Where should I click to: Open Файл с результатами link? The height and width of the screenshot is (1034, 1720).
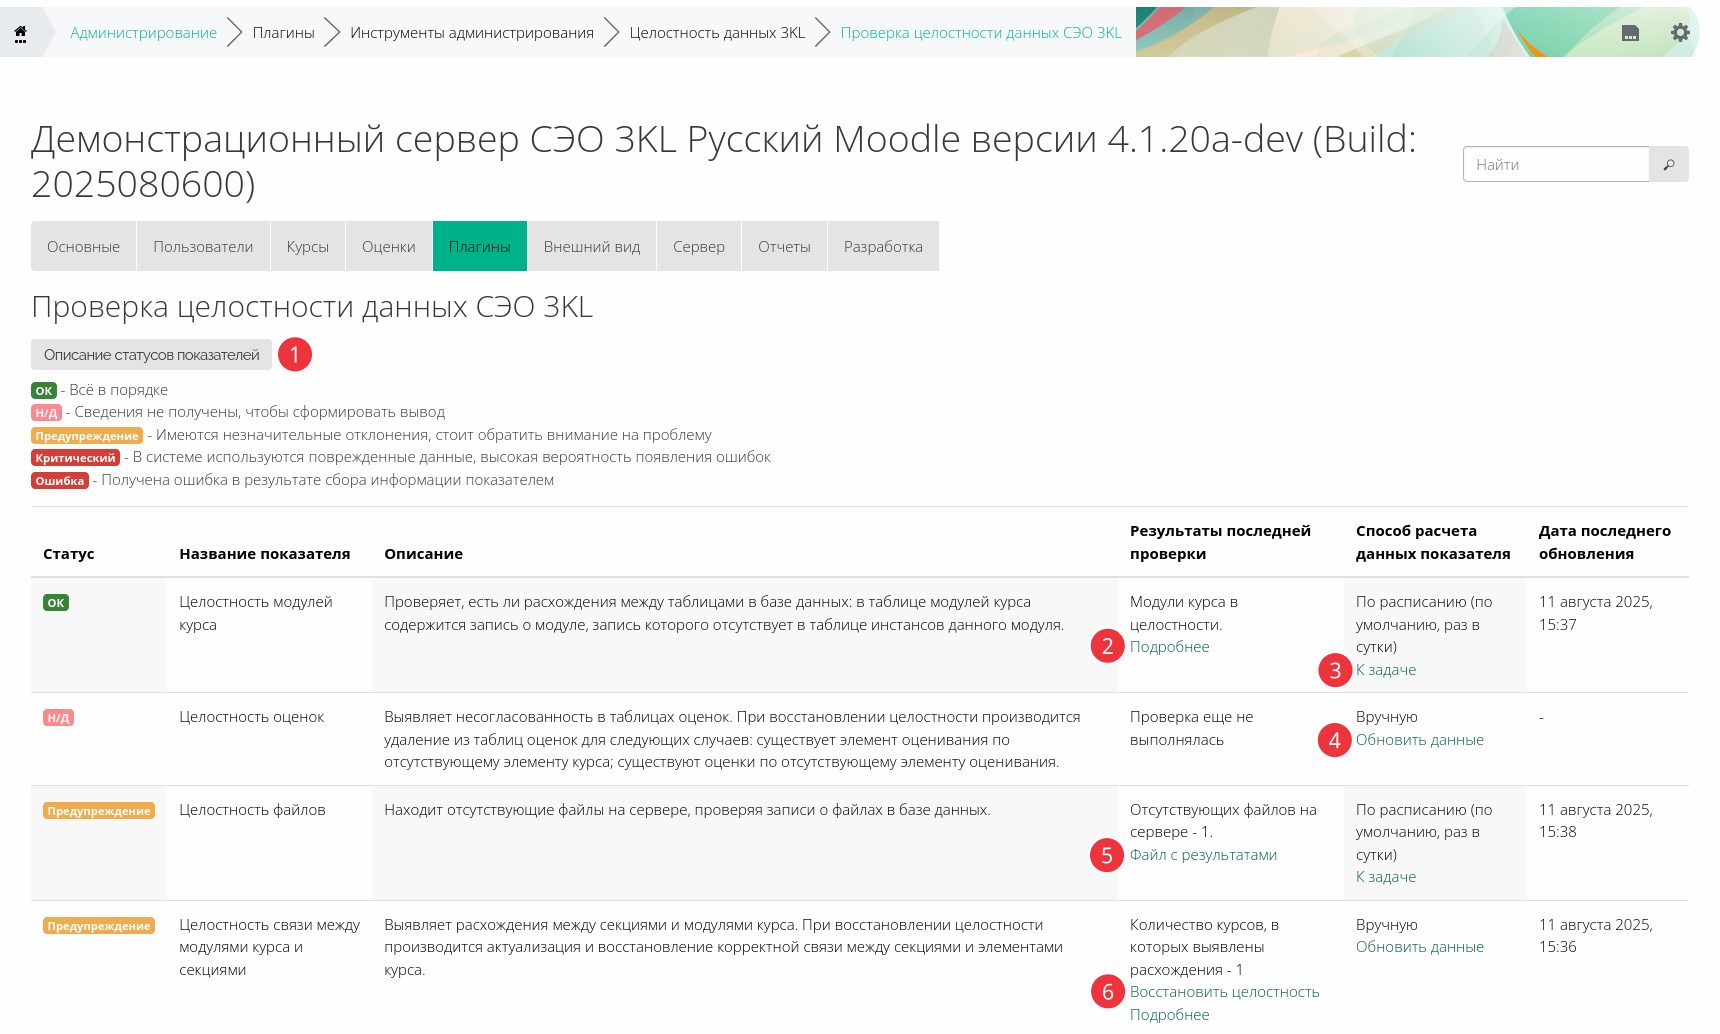1203,855
